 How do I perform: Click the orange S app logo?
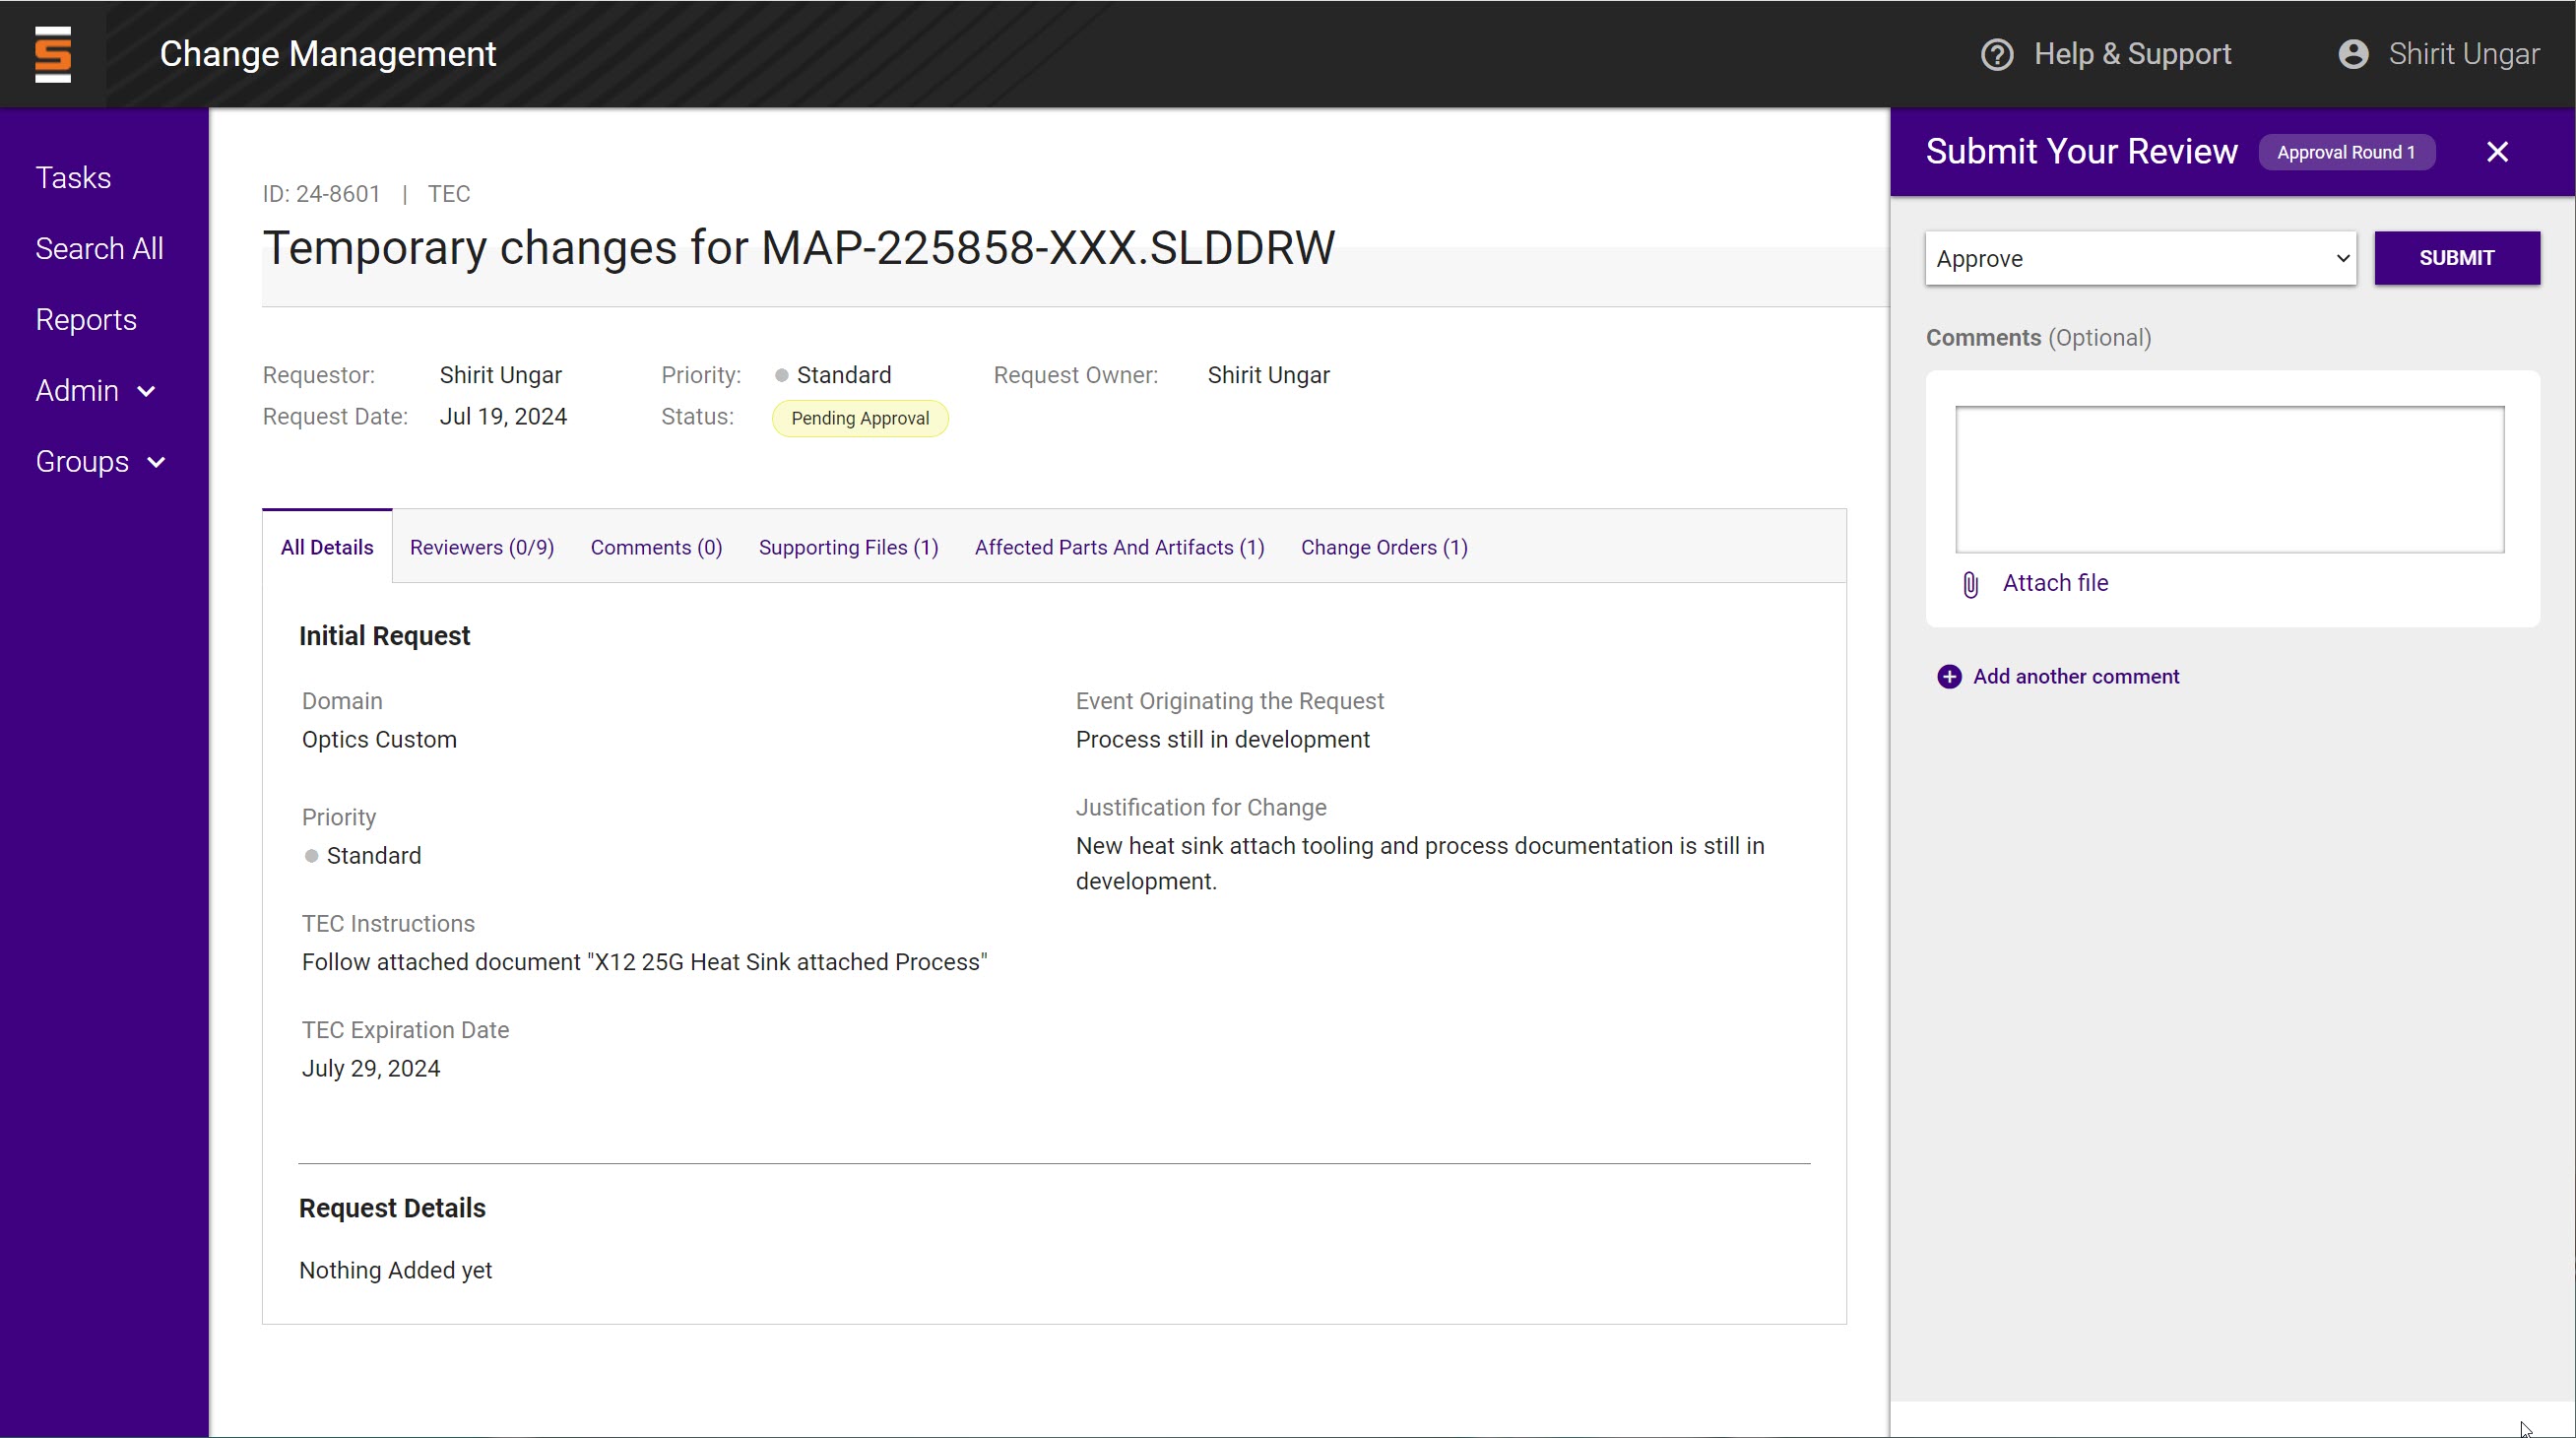coord(53,54)
